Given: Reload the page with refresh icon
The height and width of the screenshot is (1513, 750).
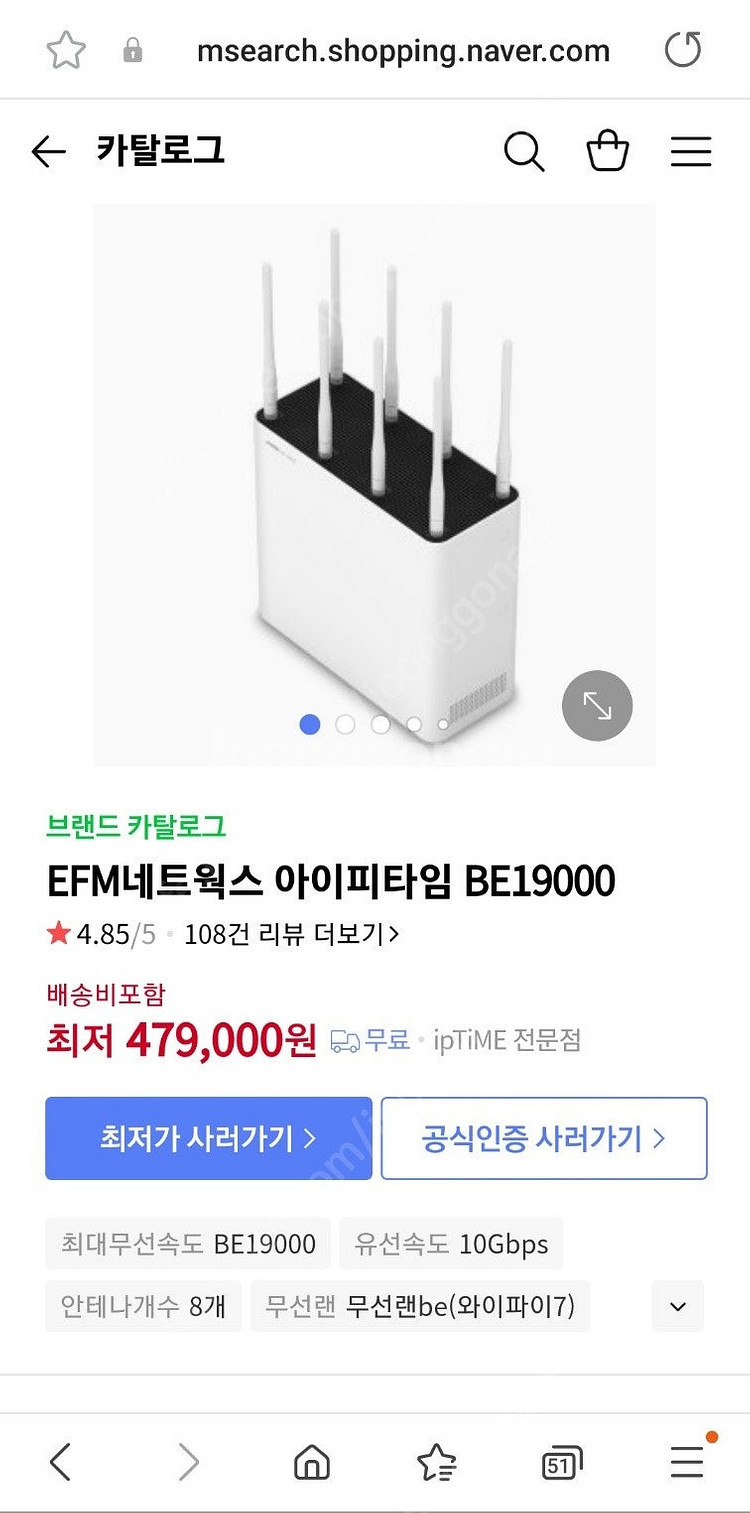Looking at the screenshot, I should point(683,49).
